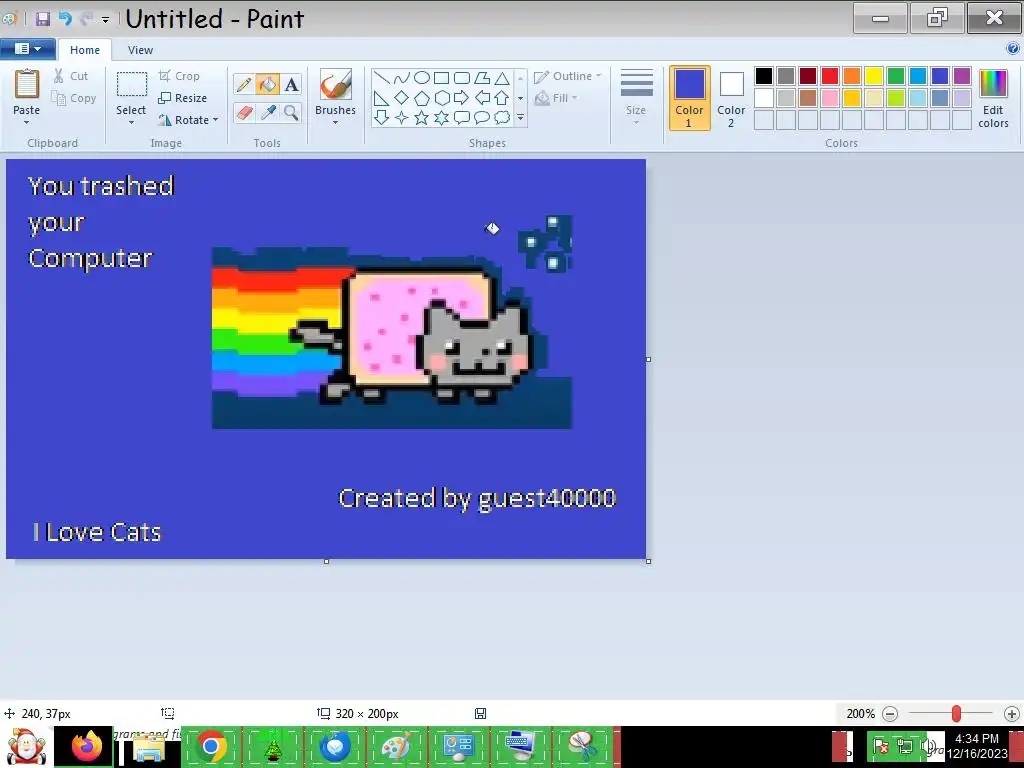Click the Cut button
The image size is (1024, 768).
71,76
